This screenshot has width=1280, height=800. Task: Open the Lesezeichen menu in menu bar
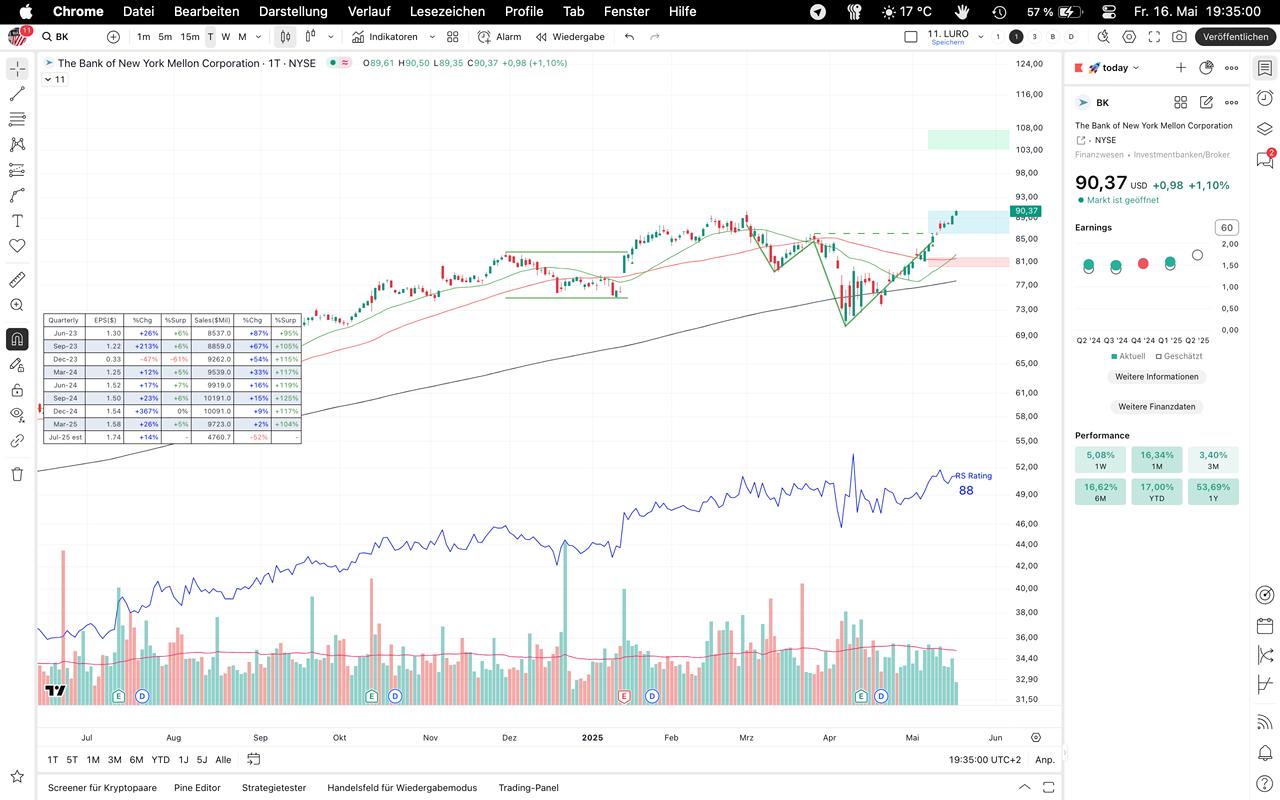pos(447,11)
